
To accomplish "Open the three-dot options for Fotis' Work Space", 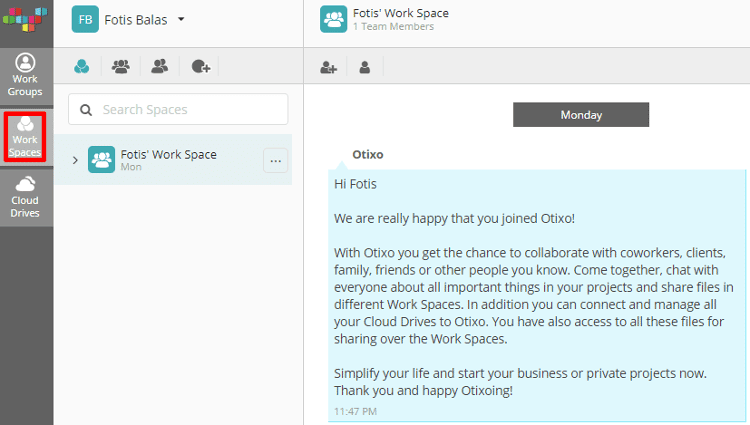I will (x=276, y=161).
